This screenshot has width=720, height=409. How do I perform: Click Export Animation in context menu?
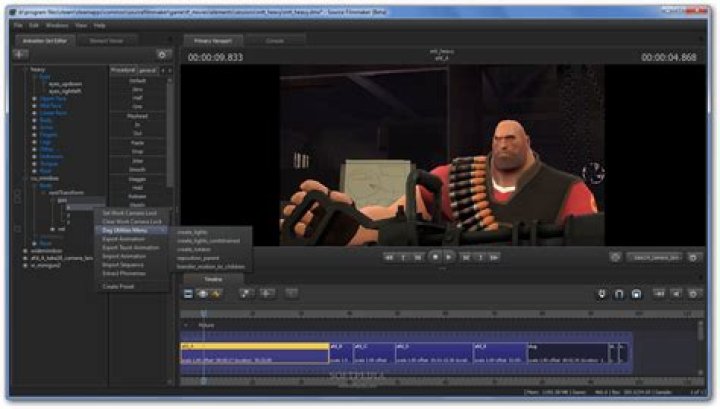[124, 239]
